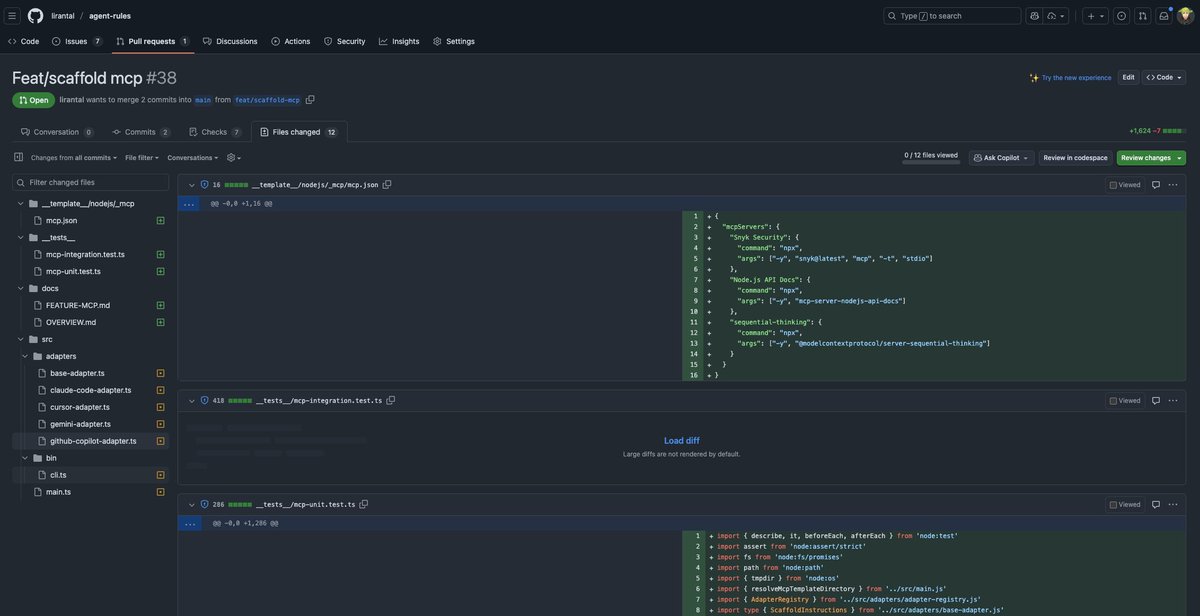Click the shield icon beside mcp-integration.test.ts header
The image size is (1200, 616).
click(x=204, y=400)
